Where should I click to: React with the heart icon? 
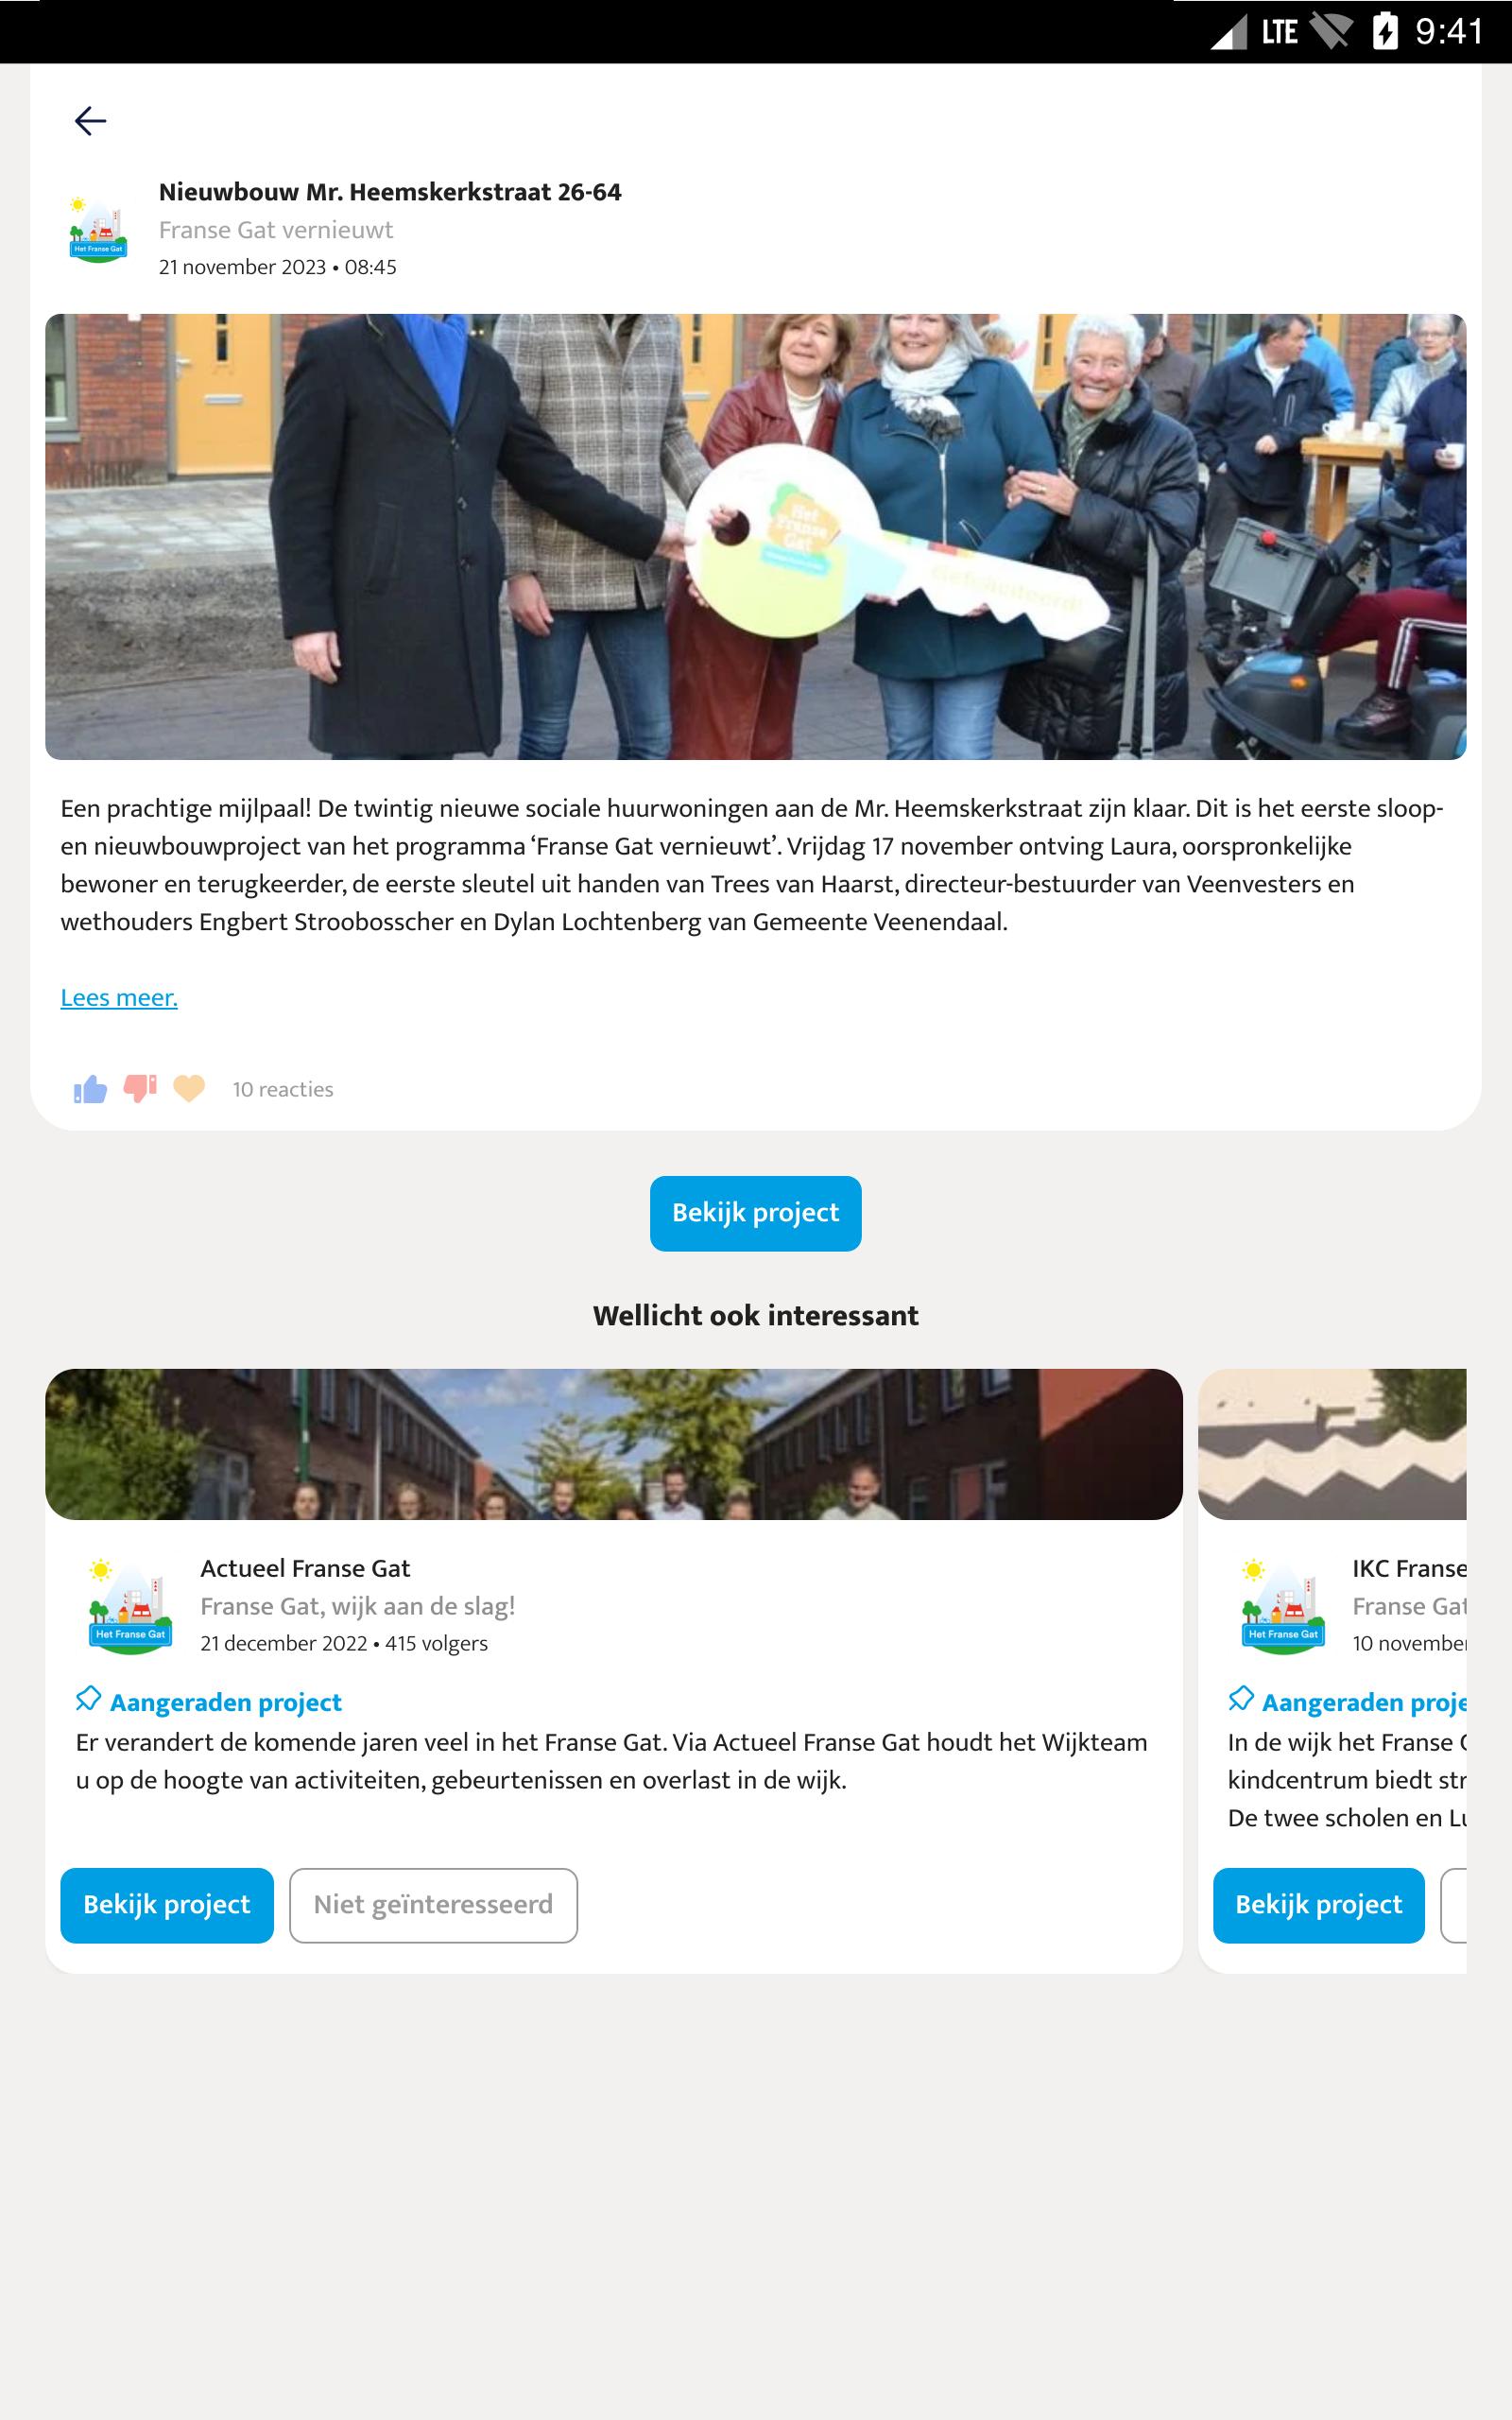(189, 1089)
